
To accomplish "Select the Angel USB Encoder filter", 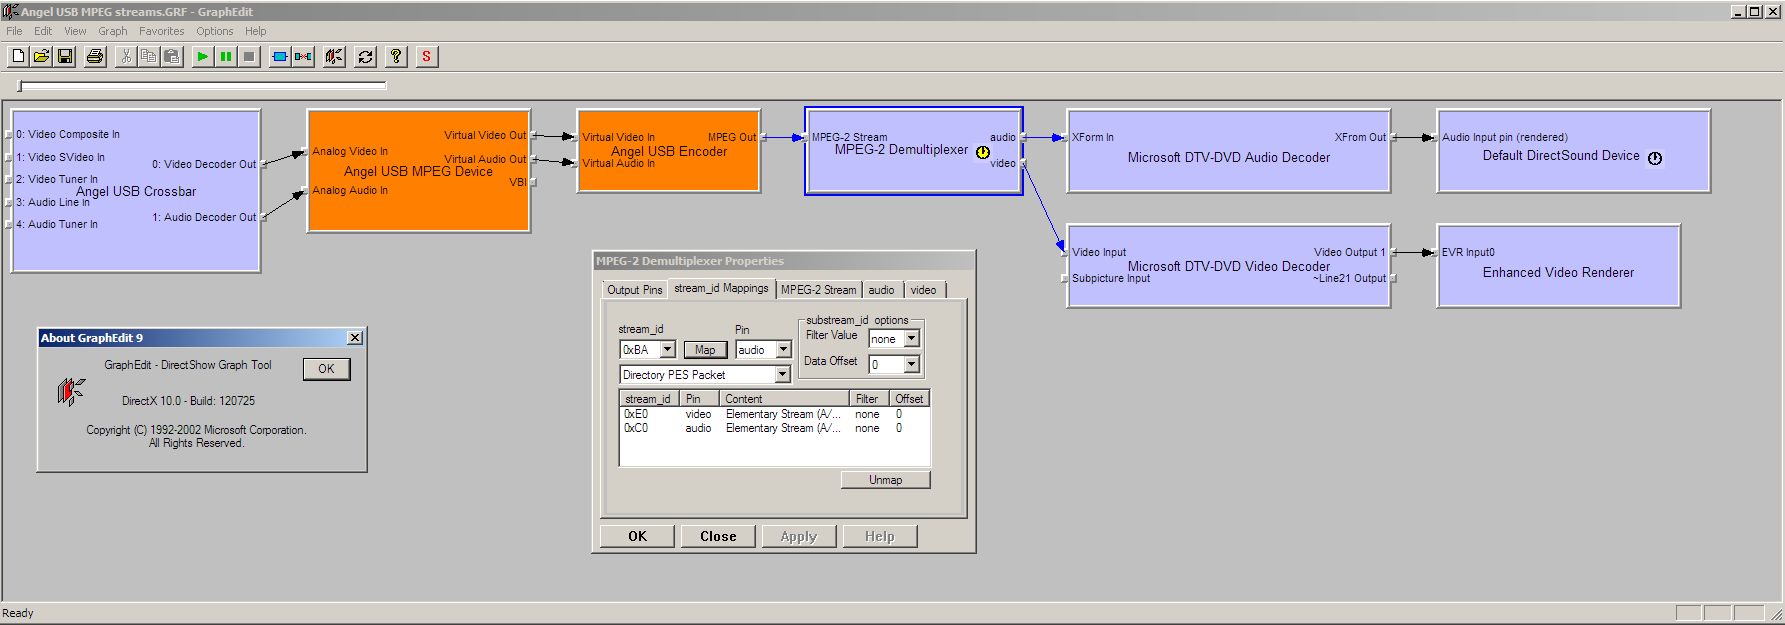I will click(669, 151).
